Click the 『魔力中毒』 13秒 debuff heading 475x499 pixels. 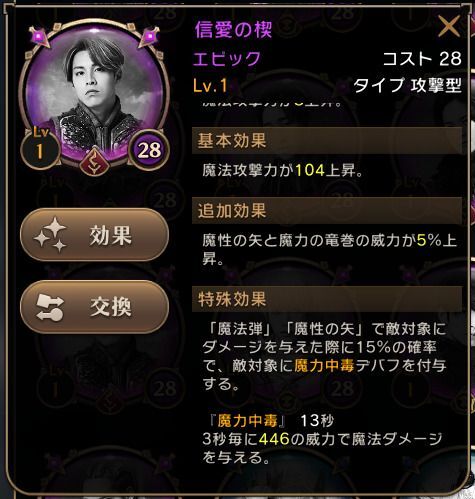[x=272, y=421]
